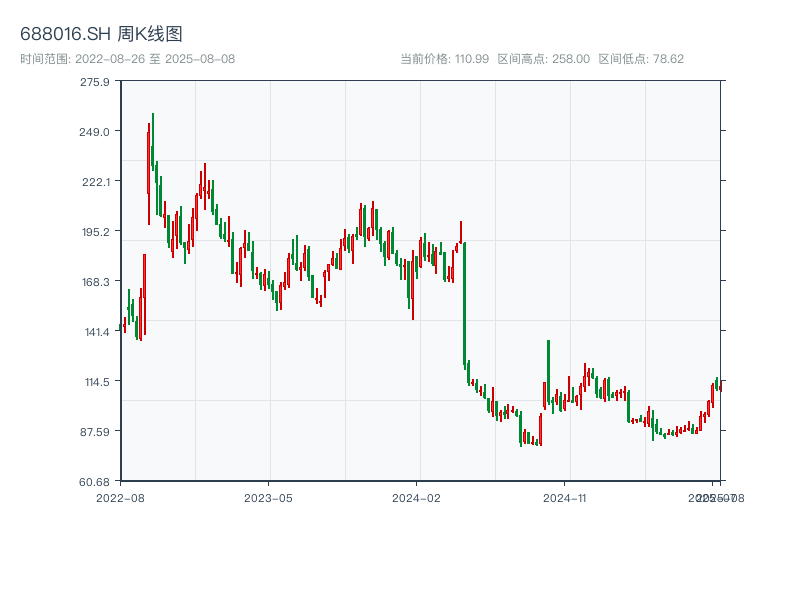The height and width of the screenshot is (600, 800).
Task: Click the 区间高点 258.00 label
Action: tap(543, 59)
